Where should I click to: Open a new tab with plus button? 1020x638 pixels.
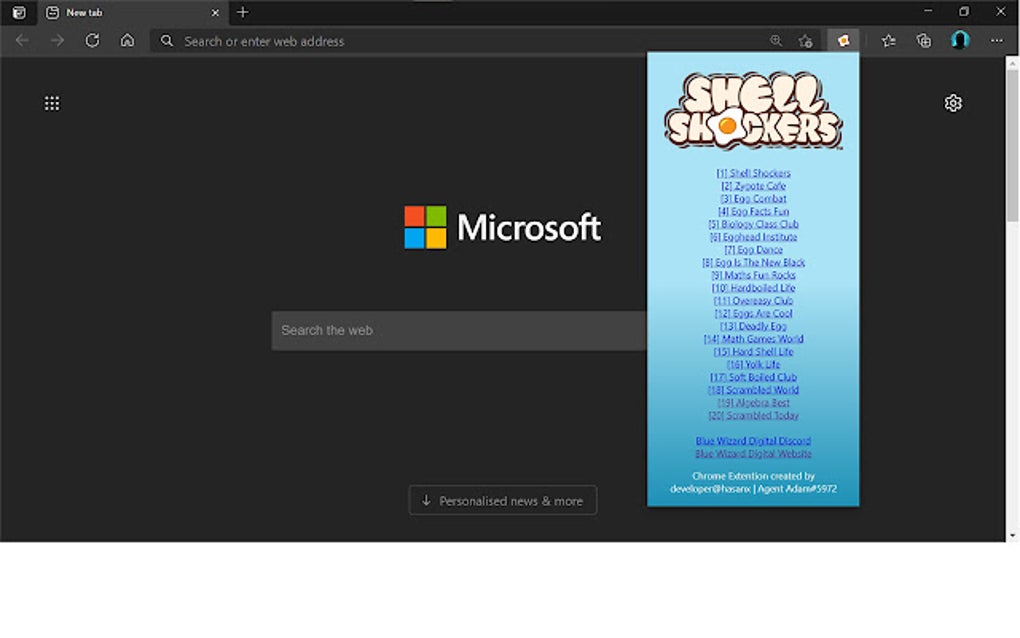coord(243,12)
